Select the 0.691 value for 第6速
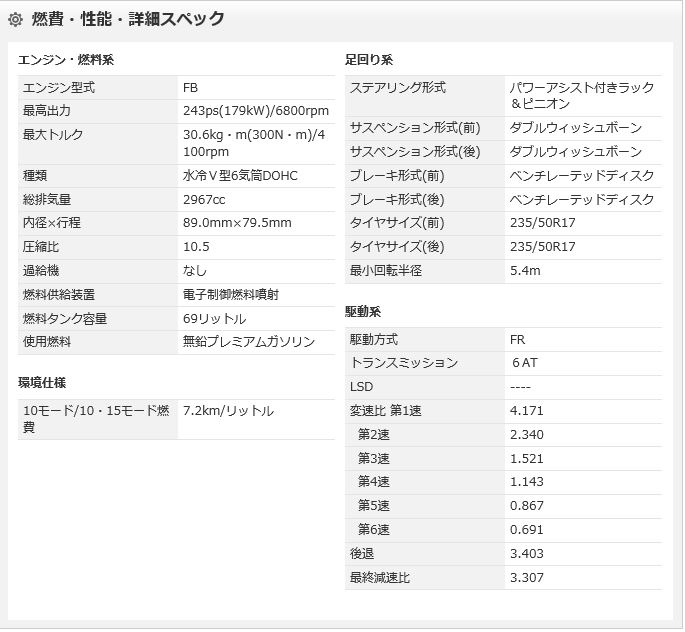 point(526,530)
